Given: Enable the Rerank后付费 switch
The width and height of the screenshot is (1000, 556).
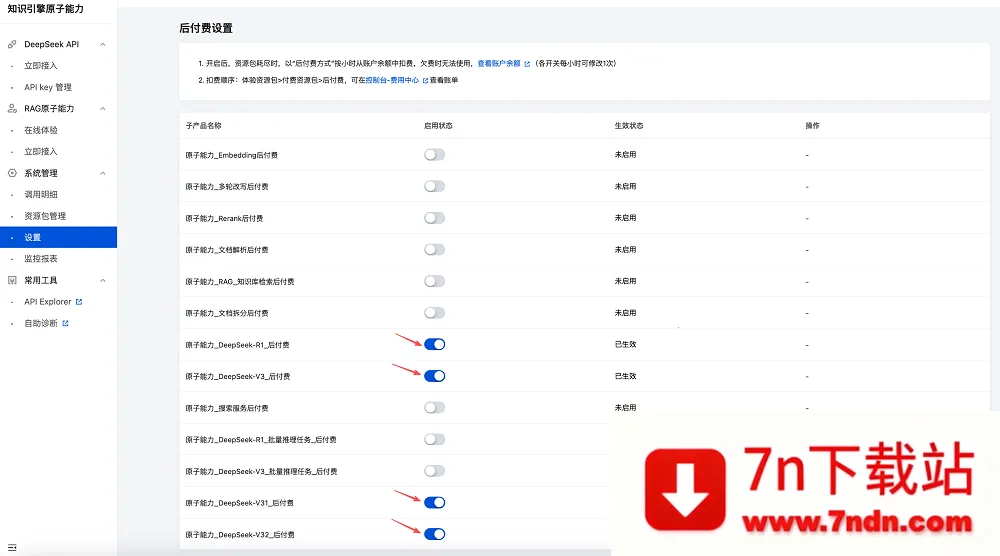Looking at the screenshot, I should point(434,218).
